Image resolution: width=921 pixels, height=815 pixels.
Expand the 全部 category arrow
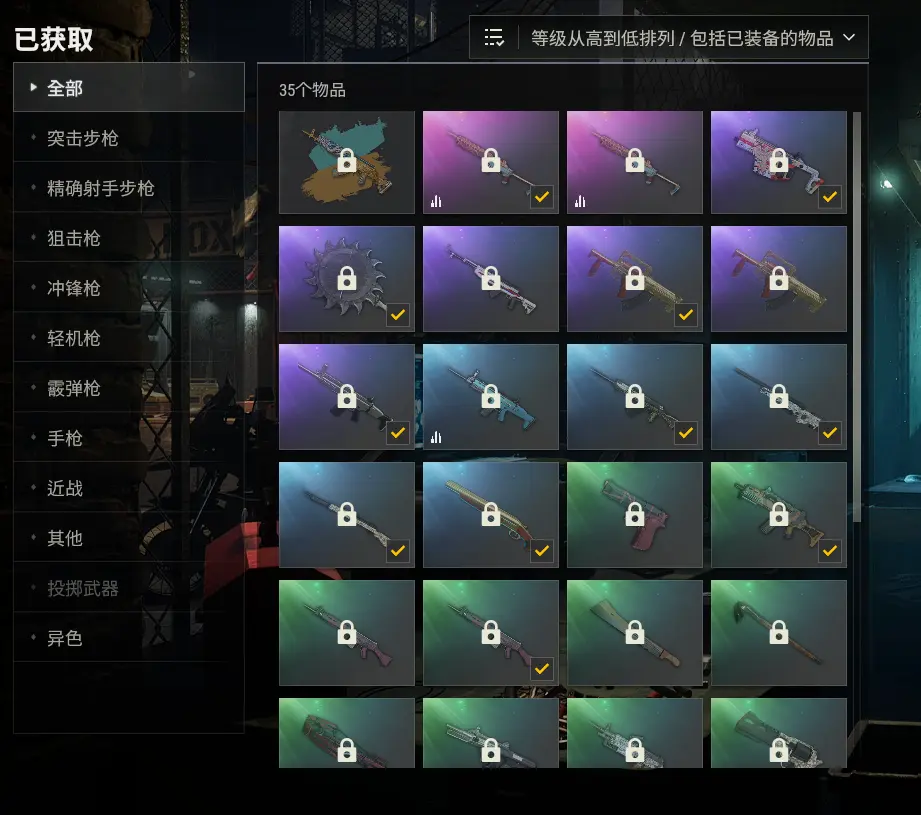(x=33, y=87)
